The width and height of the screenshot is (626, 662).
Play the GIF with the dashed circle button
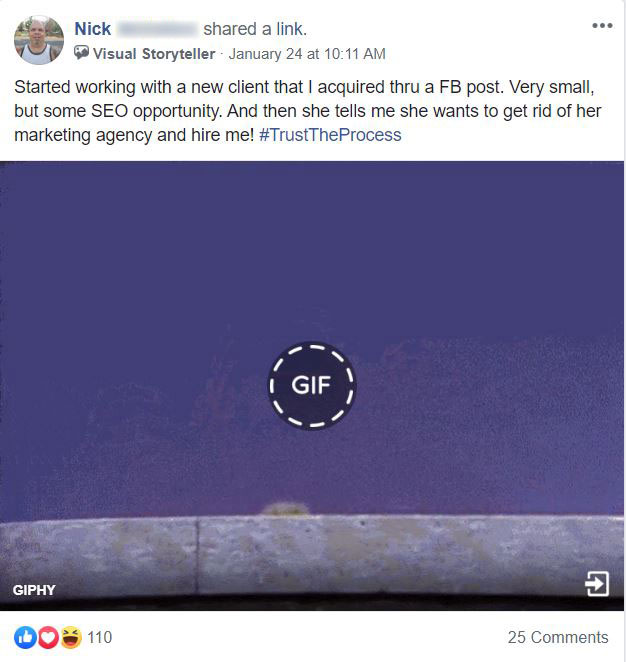tap(312, 385)
